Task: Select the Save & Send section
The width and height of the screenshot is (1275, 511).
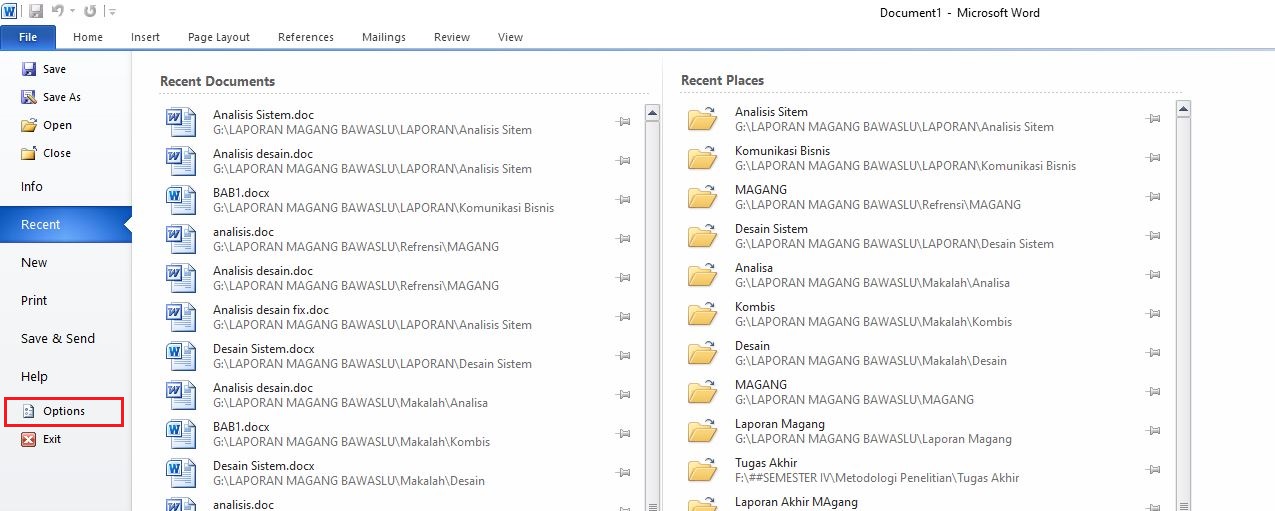Action: (65, 339)
